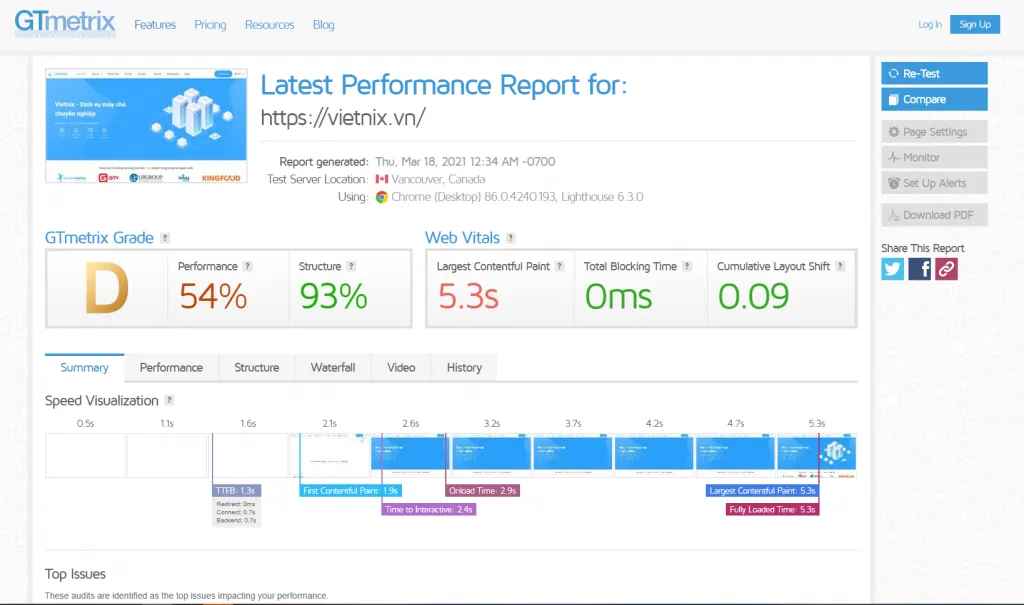
Task: Switch to the Waterfall tab
Action: click(x=333, y=368)
